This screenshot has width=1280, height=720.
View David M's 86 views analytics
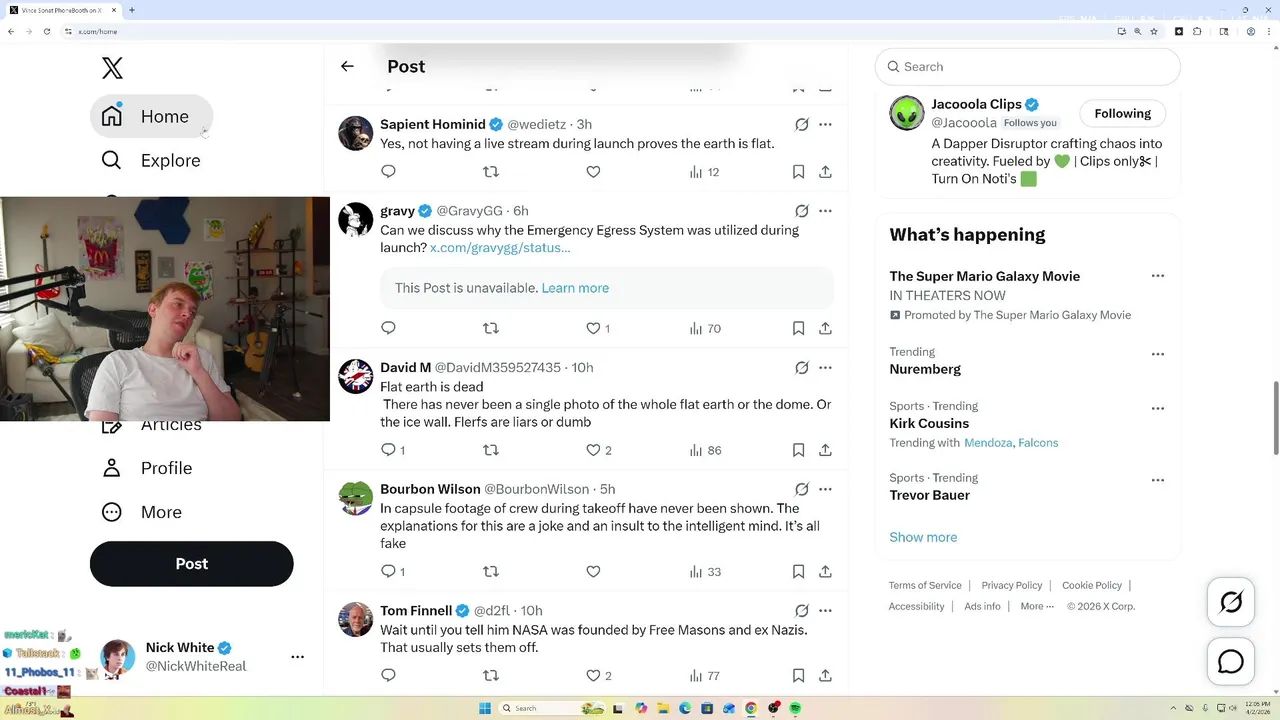[705, 450]
